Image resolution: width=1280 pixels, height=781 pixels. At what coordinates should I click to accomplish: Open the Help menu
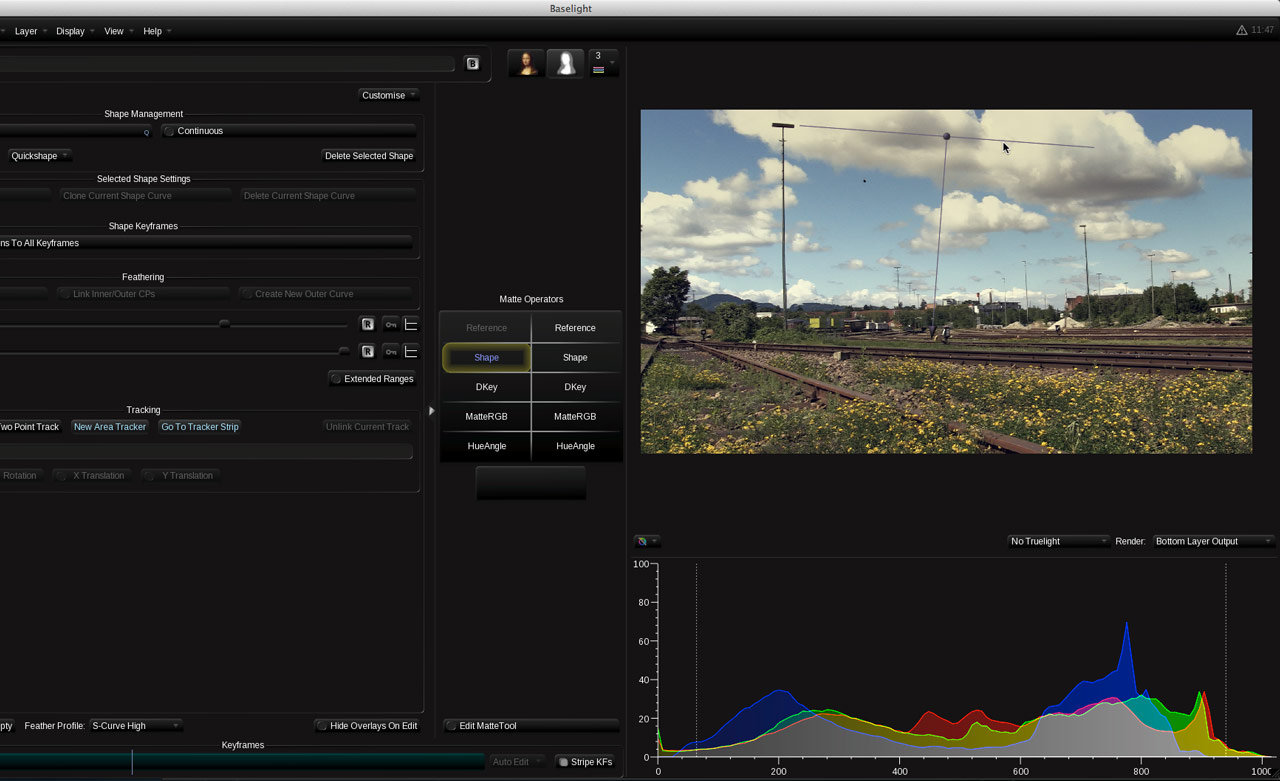[x=152, y=31]
